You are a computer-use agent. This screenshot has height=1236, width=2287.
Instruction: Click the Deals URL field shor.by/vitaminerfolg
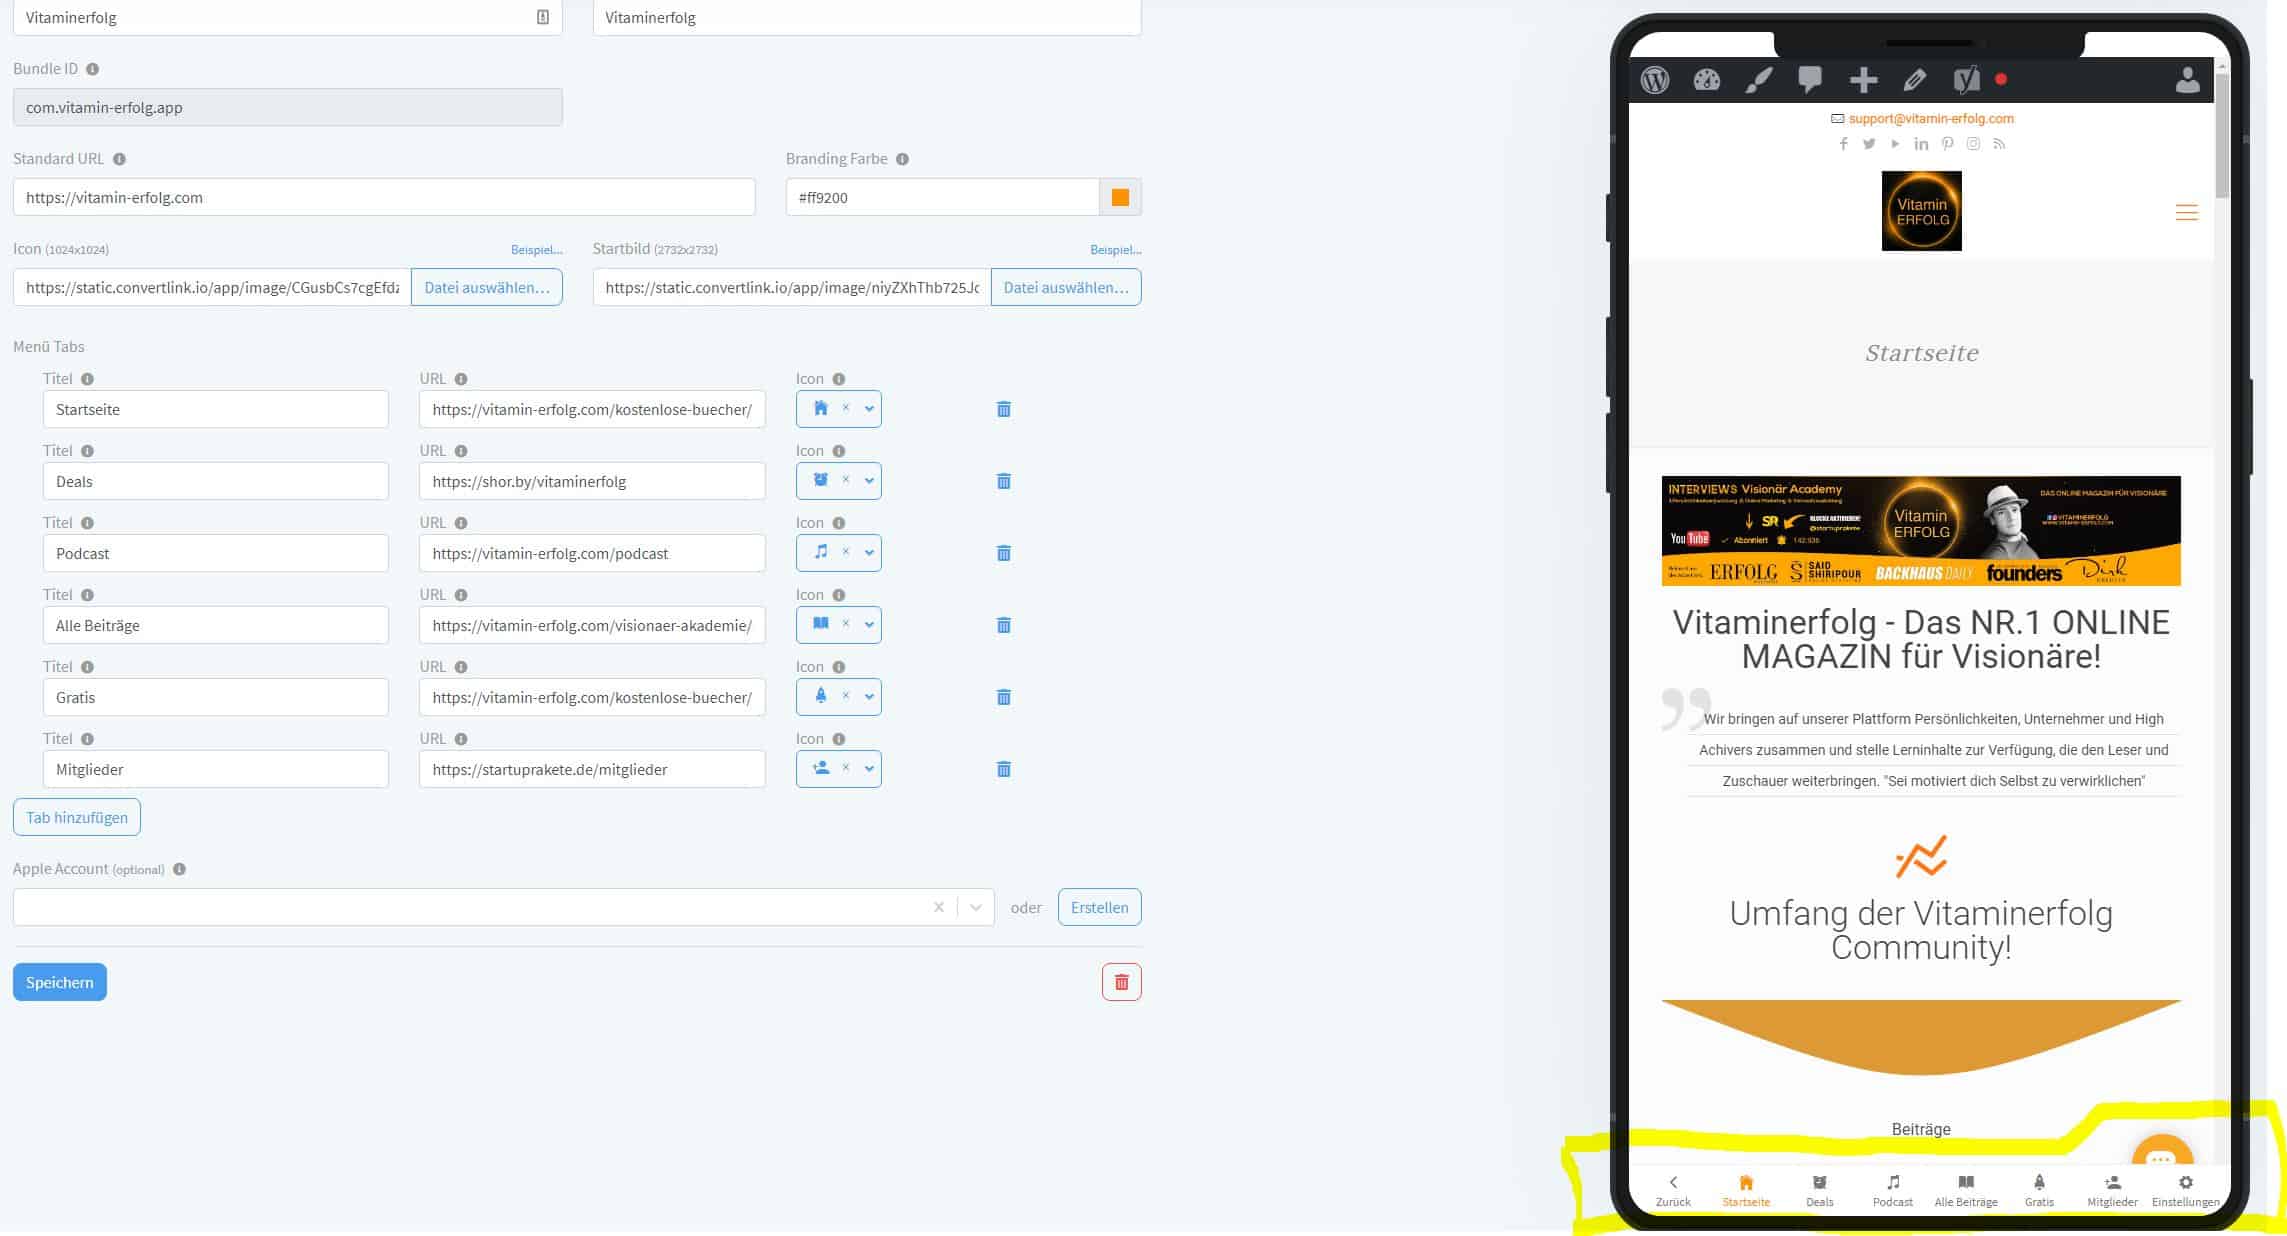pyautogui.click(x=592, y=481)
